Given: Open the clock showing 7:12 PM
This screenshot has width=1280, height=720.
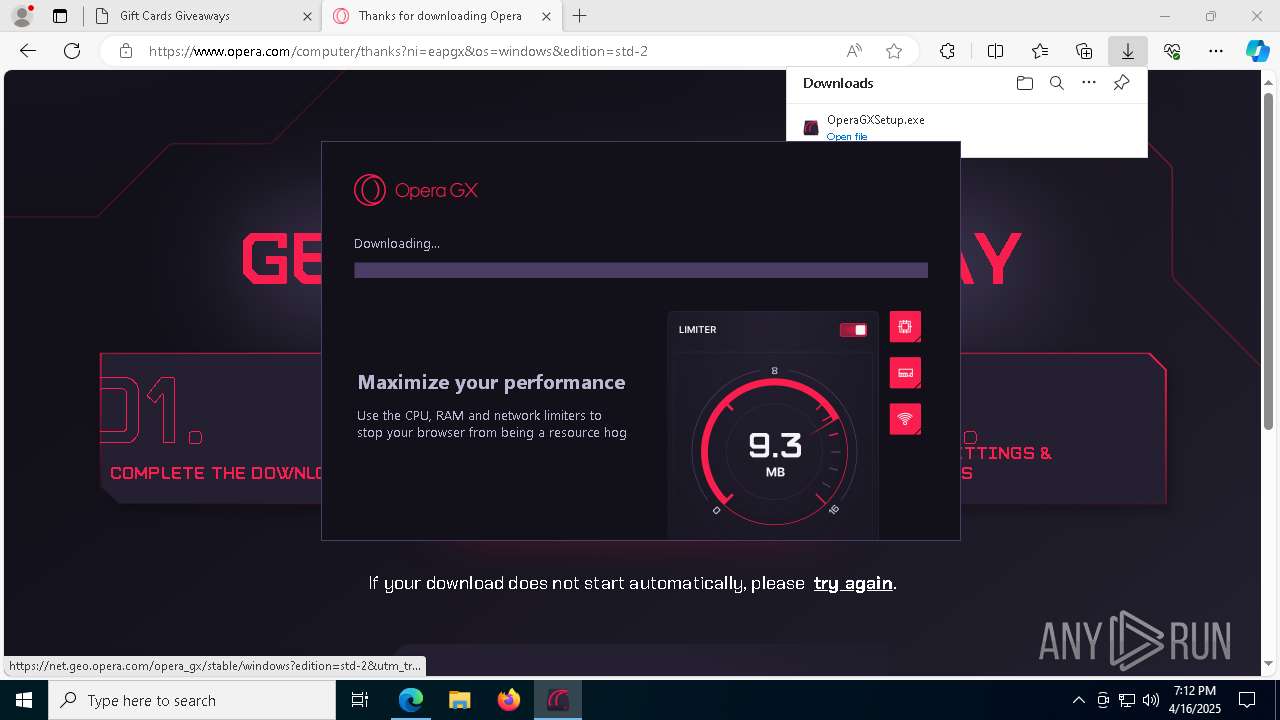Looking at the screenshot, I should 1194,700.
